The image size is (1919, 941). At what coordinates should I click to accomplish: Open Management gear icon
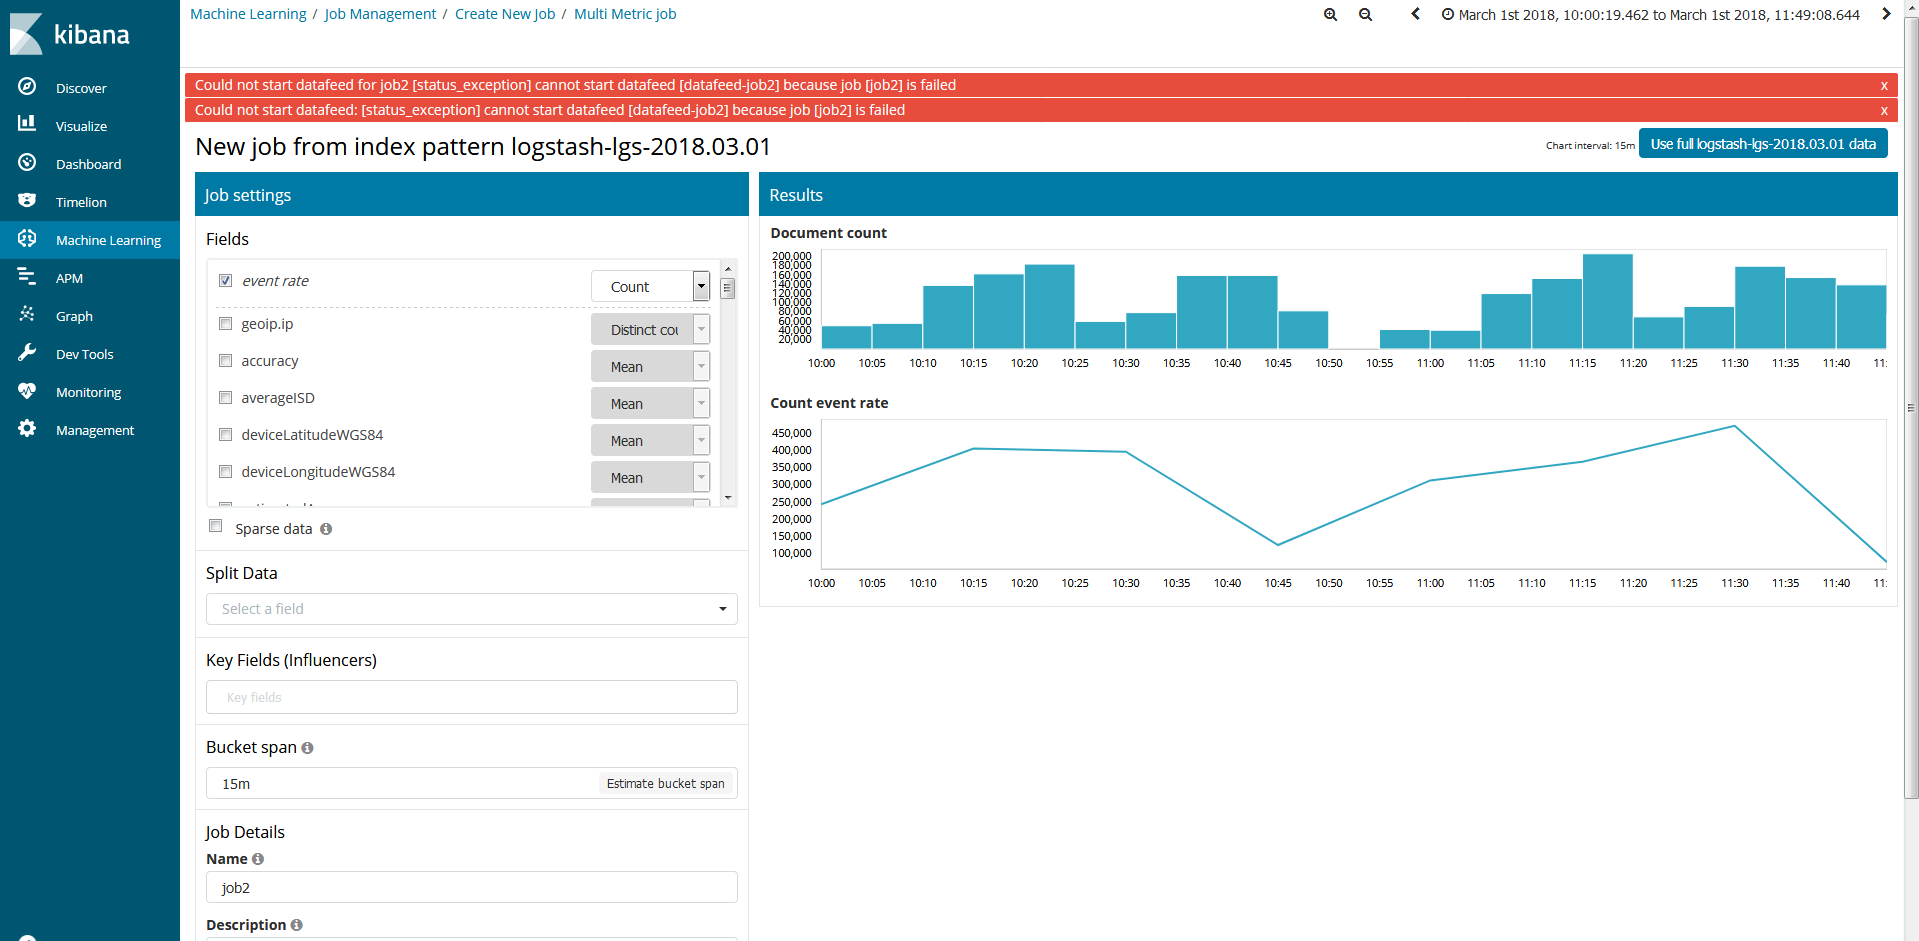27,428
